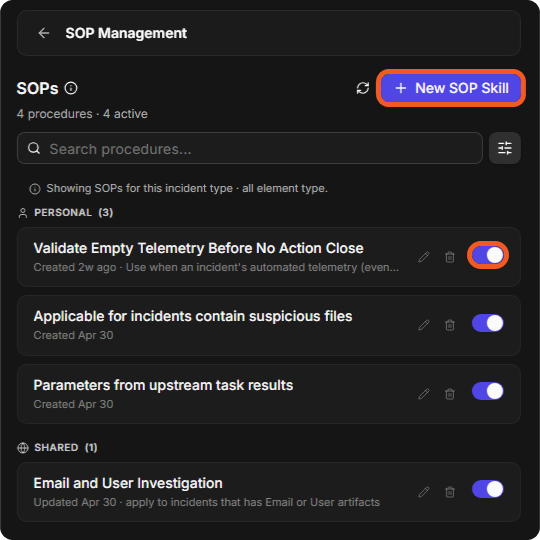Click the person icon beside PERSONAL
The height and width of the screenshot is (540, 540).
pyautogui.click(x=23, y=213)
